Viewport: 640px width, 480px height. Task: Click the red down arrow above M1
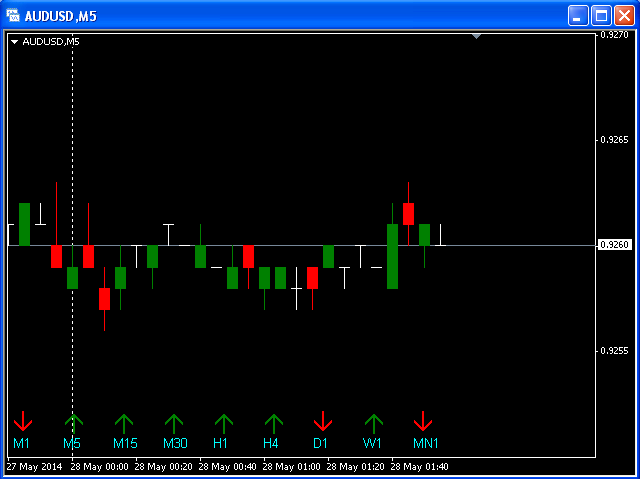(x=22, y=421)
